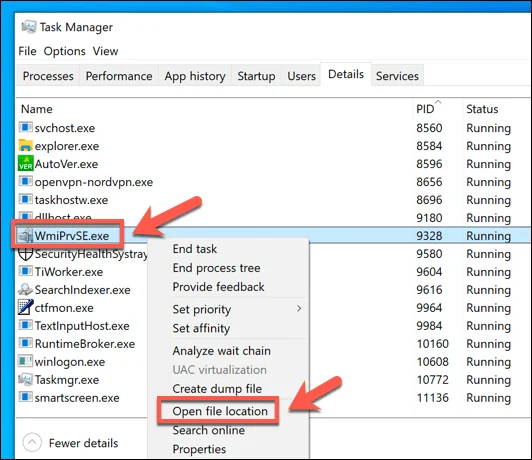This screenshot has width=532, height=460.
Task: Select End task in context menu
Action: click(194, 249)
